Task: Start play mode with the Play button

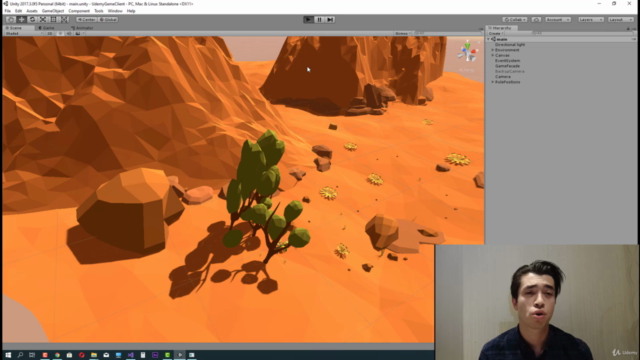Action: tap(309, 20)
